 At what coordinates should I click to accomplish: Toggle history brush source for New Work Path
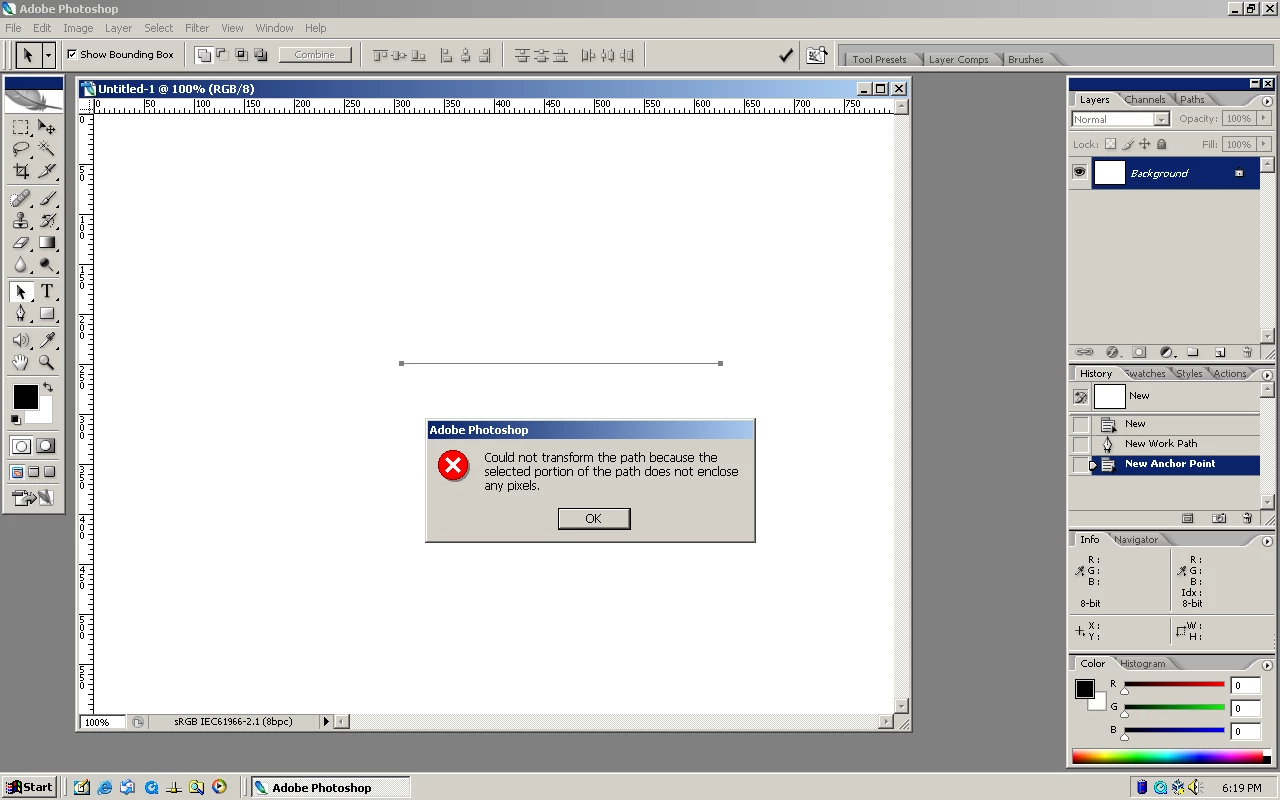[x=1081, y=444]
